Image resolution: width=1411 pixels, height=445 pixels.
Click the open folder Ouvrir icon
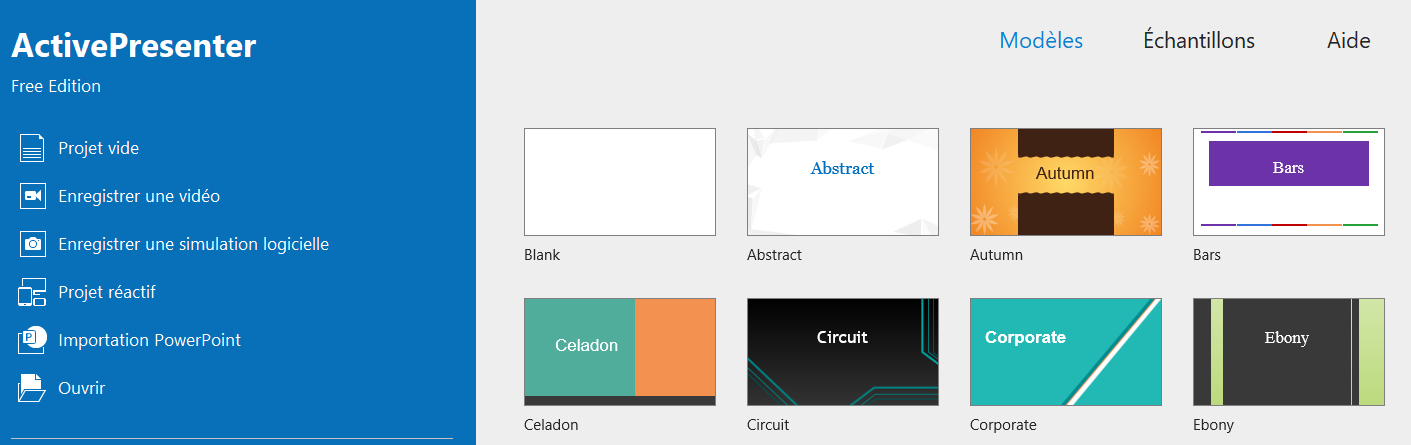[32, 388]
